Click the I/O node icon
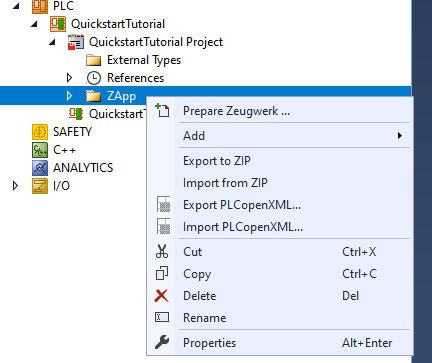Screen dimensions: 432x363 tap(40, 186)
